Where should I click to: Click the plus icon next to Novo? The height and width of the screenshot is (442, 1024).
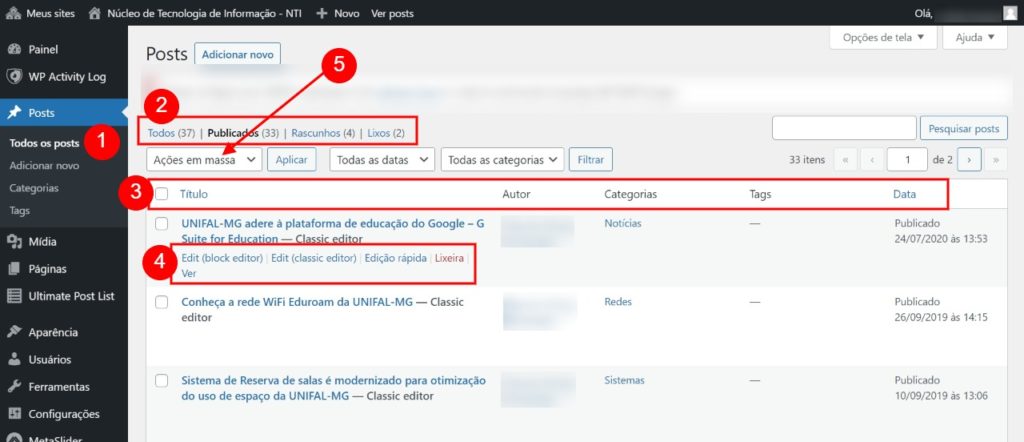point(321,13)
